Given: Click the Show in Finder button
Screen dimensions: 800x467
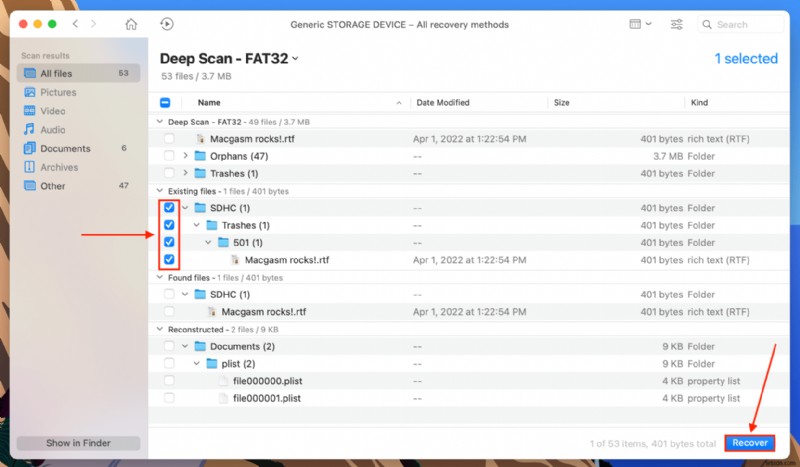Looking at the screenshot, I should 79,443.
